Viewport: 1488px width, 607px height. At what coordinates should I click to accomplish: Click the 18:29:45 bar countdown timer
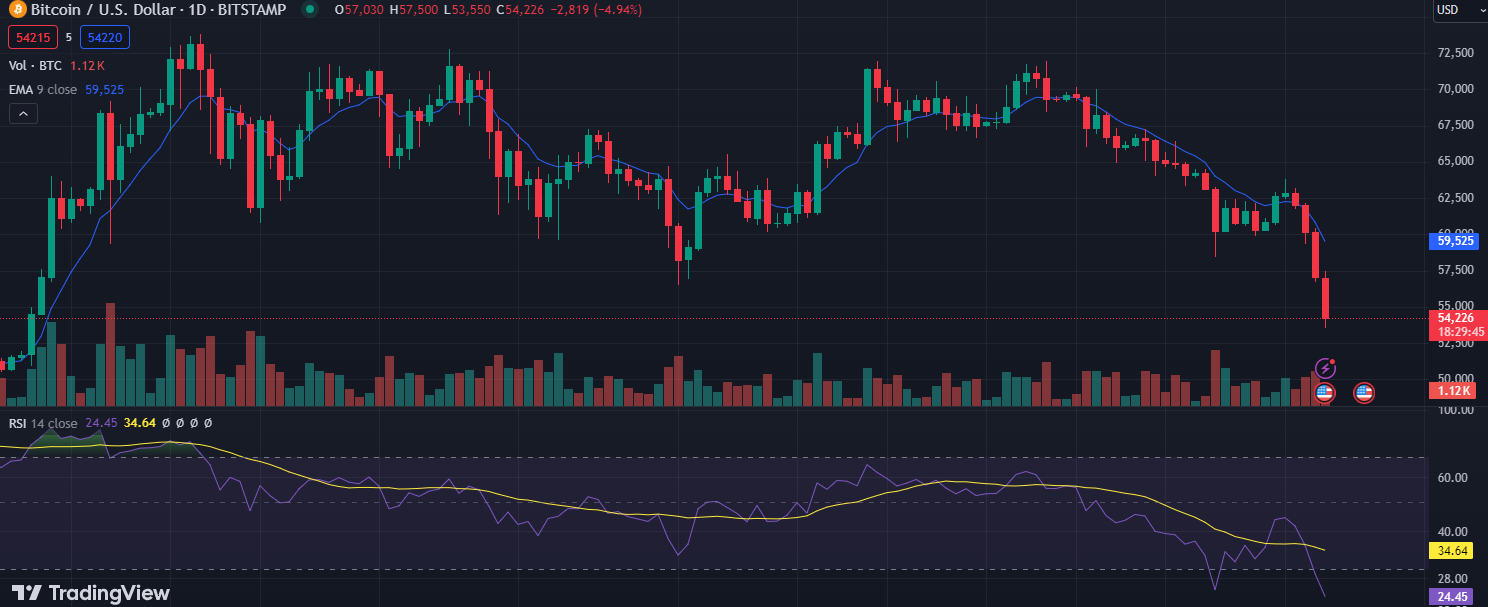coord(1461,331)
